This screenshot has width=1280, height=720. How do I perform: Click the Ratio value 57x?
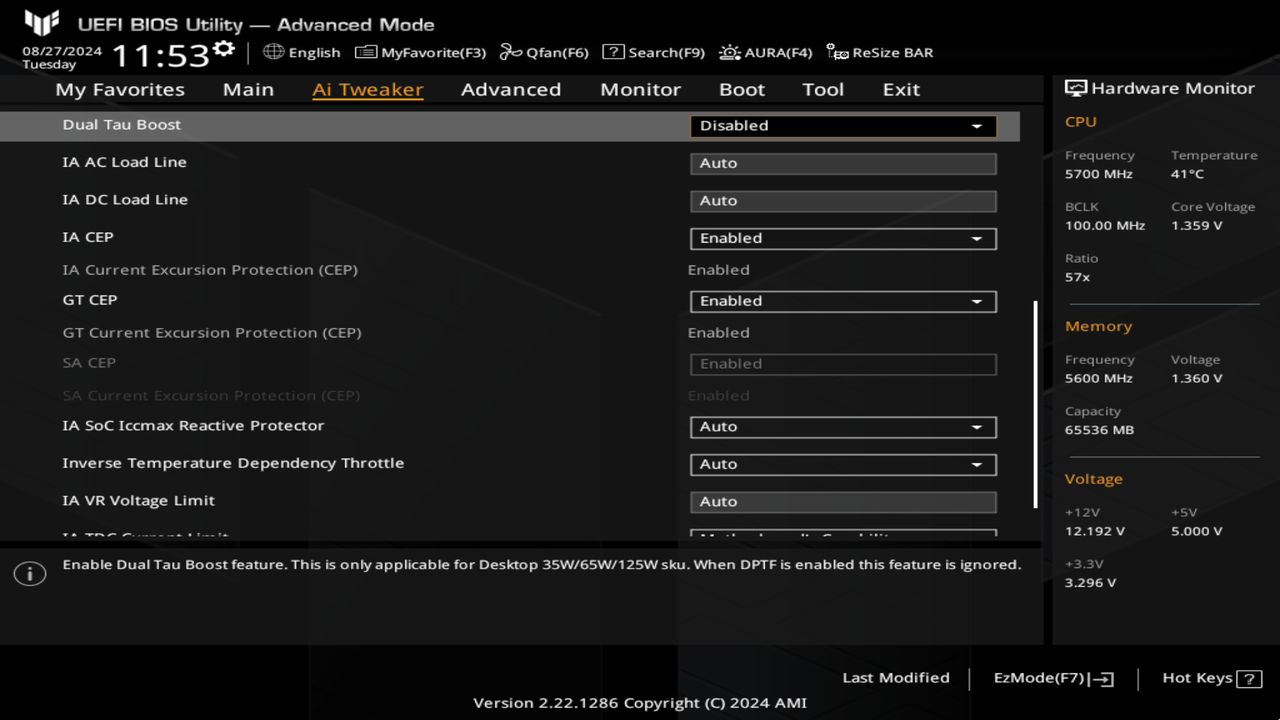(1078, 277)
